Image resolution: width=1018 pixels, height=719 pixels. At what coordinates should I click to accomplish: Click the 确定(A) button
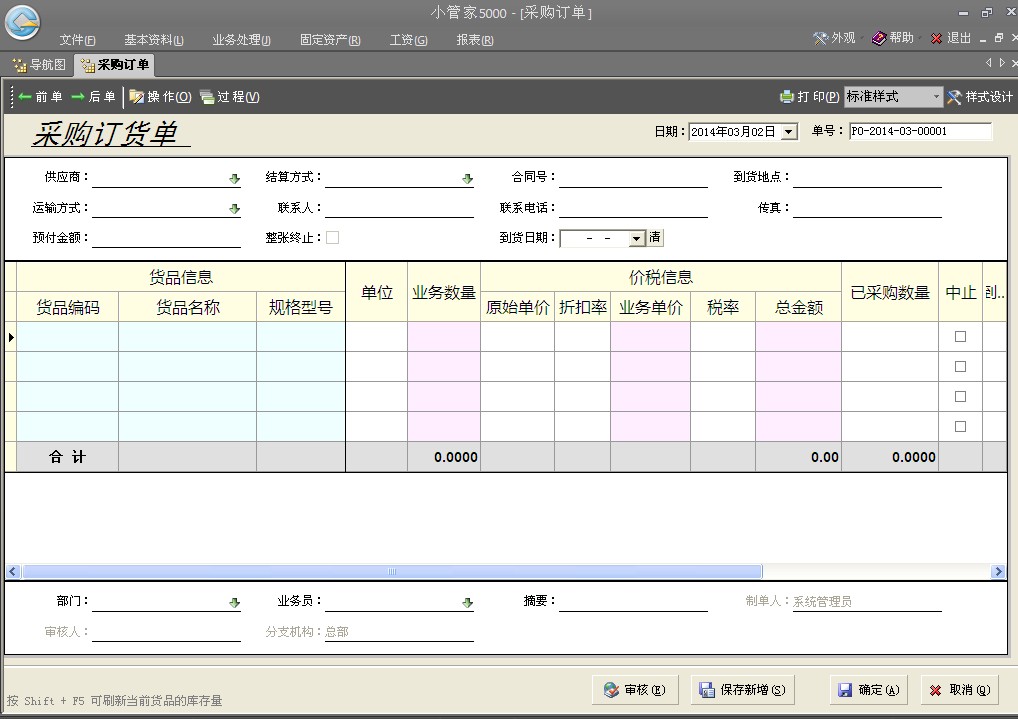pyautogui.click(x=869, y=690)
